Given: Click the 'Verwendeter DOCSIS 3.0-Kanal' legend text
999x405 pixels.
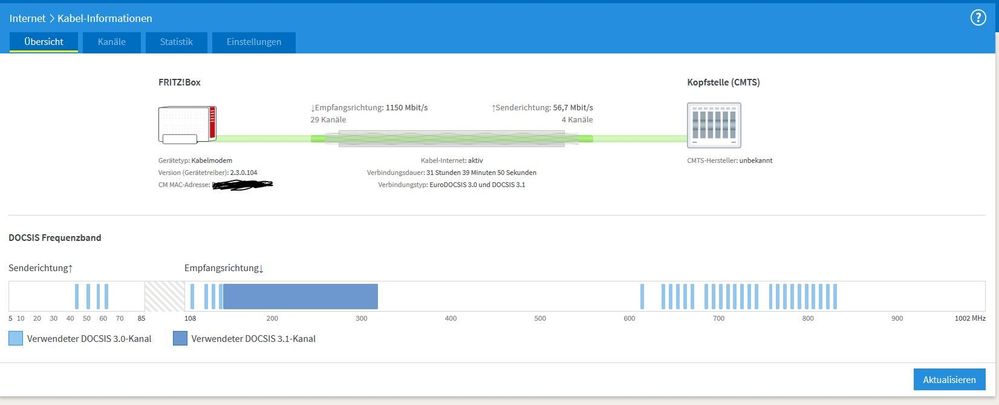Looking at the screenshot, I should pyautogui.click(x=89, y=339).
